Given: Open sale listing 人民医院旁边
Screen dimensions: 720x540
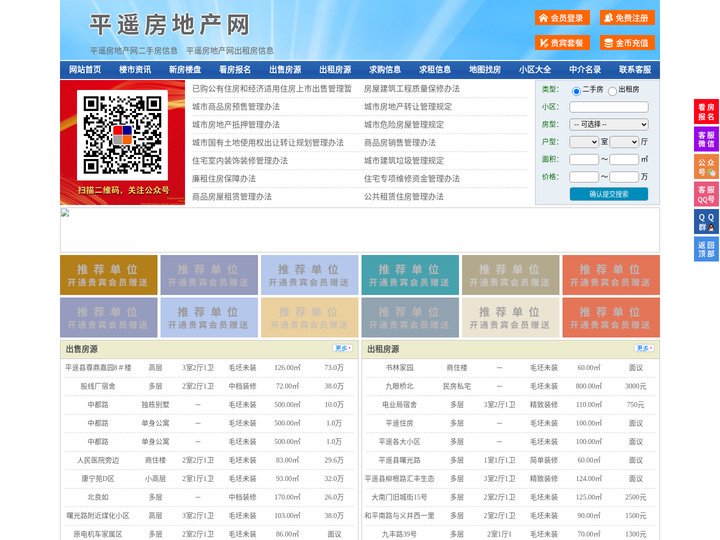Looking at the screenshot, I should pyautogui.click(x=98, y=460).
